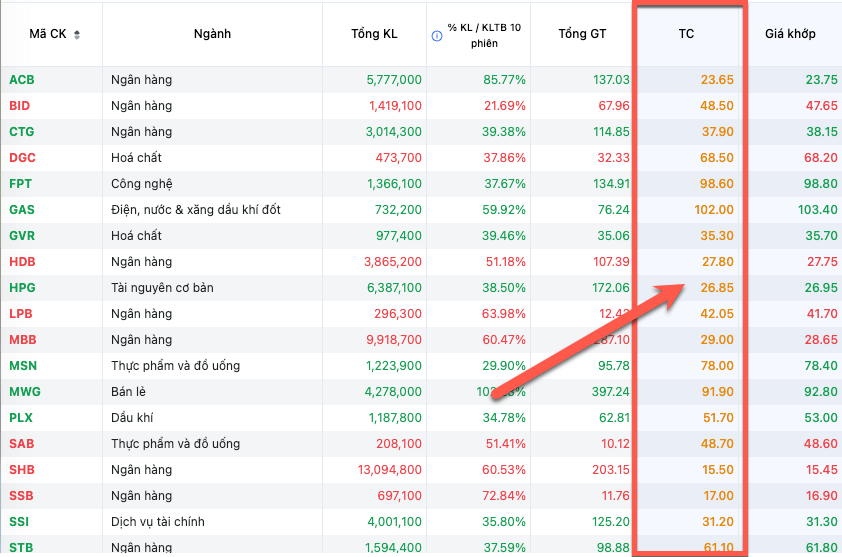Screen dimensions: 842x557
Task: Open the CTG stock ticker
Action: tap(21, 132)
